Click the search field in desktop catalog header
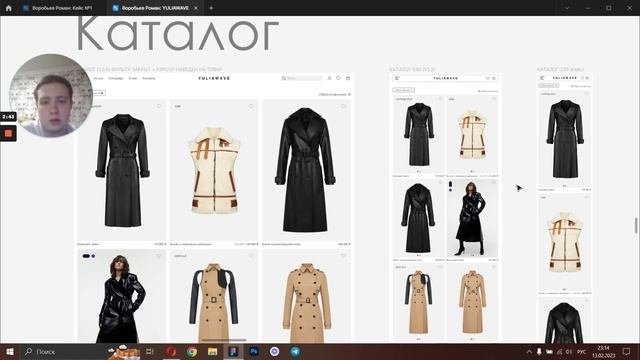The height and width of the screenshot is (360, 640). 302,78
